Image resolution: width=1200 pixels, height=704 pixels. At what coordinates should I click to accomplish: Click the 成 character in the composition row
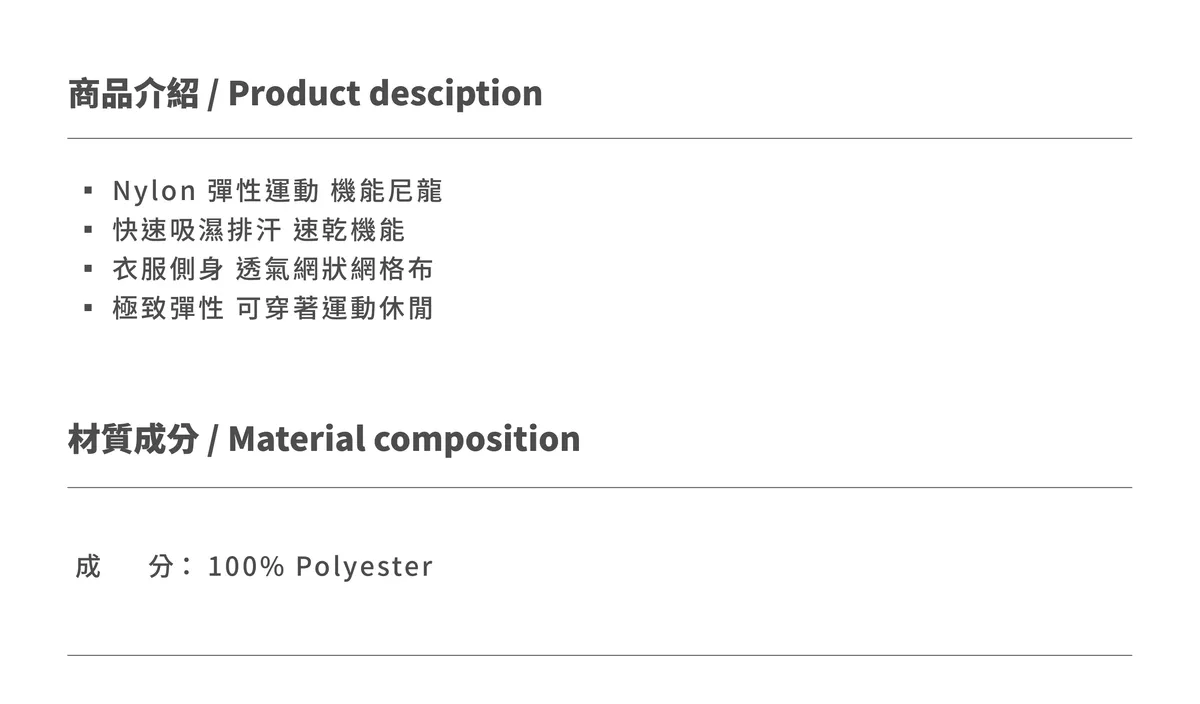tap(88, 566)
